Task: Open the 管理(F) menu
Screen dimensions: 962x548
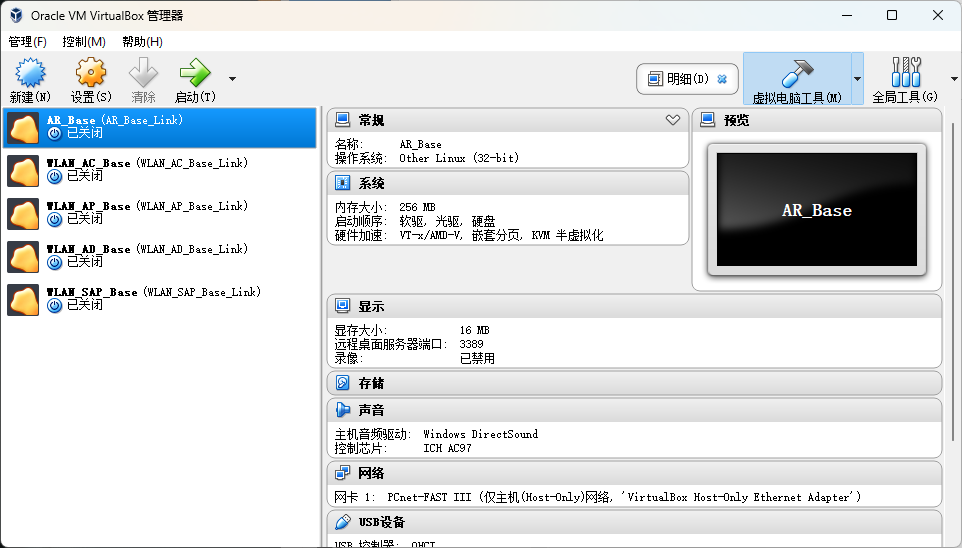Action: (x=28, y=42)
